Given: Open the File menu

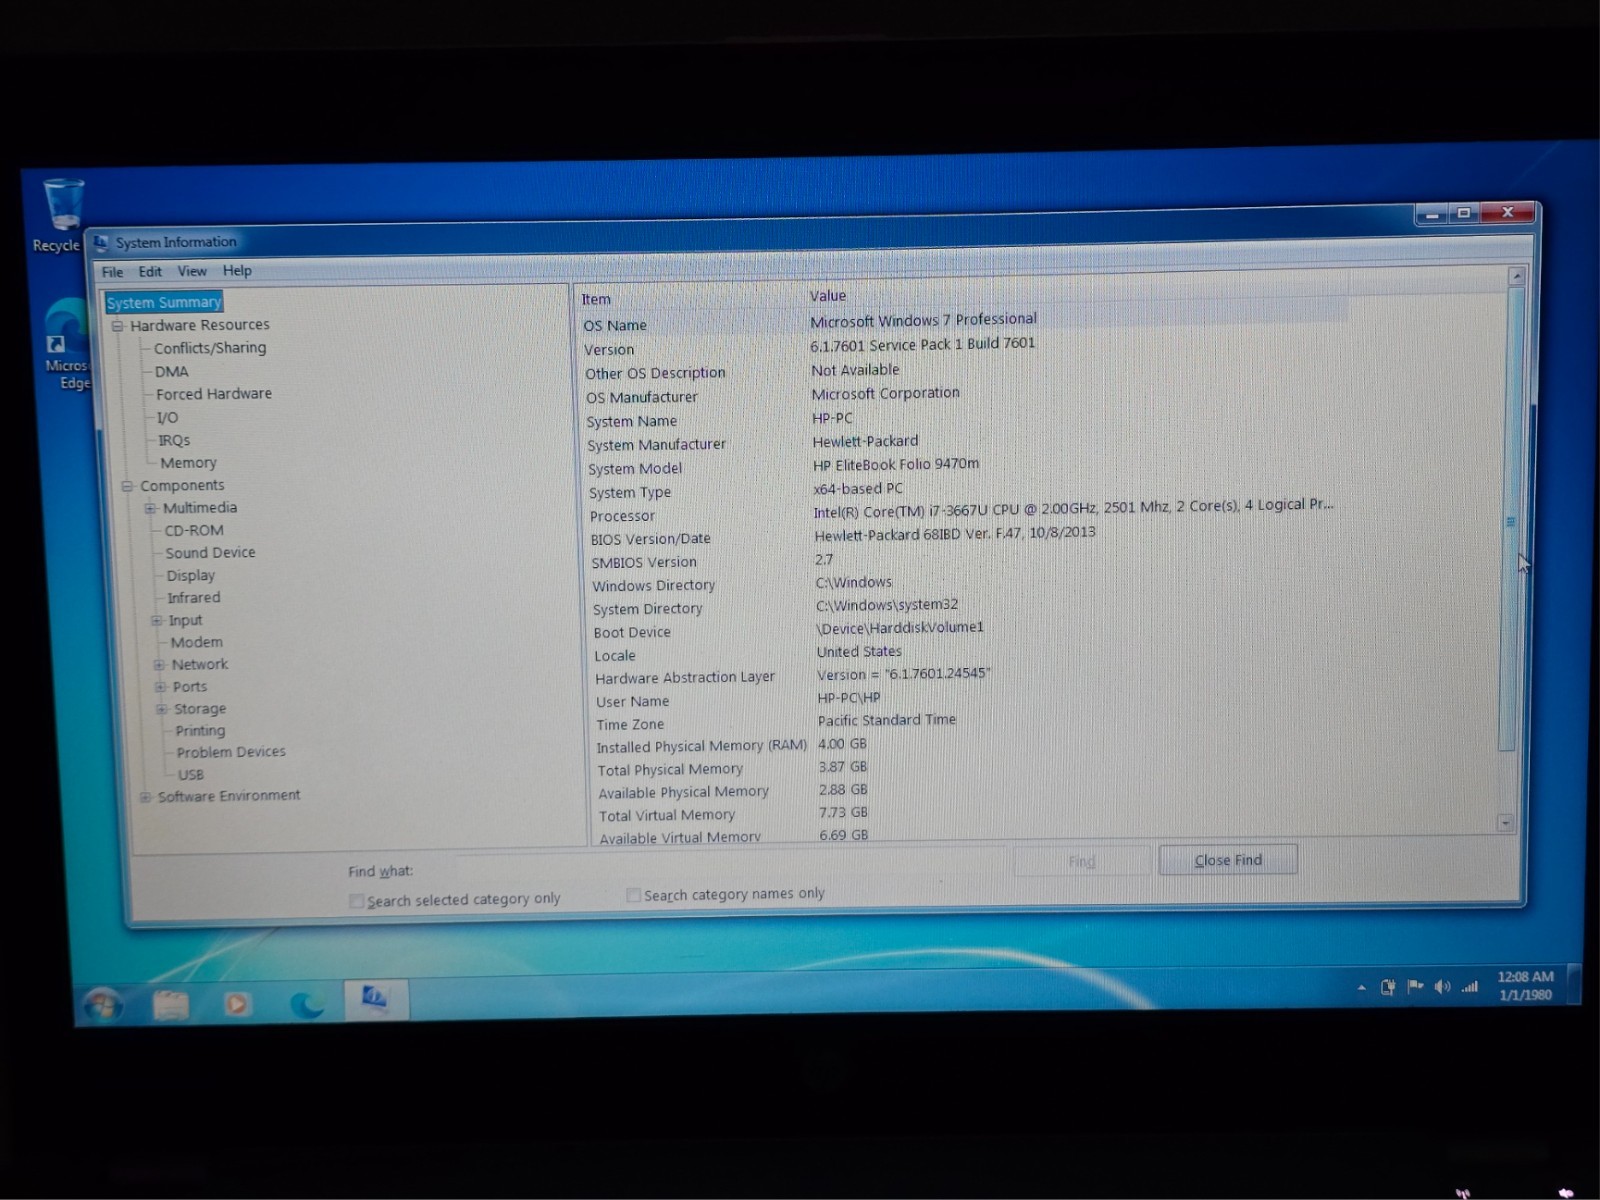Looking at the screenshot, I should click(x=113, y=272).
